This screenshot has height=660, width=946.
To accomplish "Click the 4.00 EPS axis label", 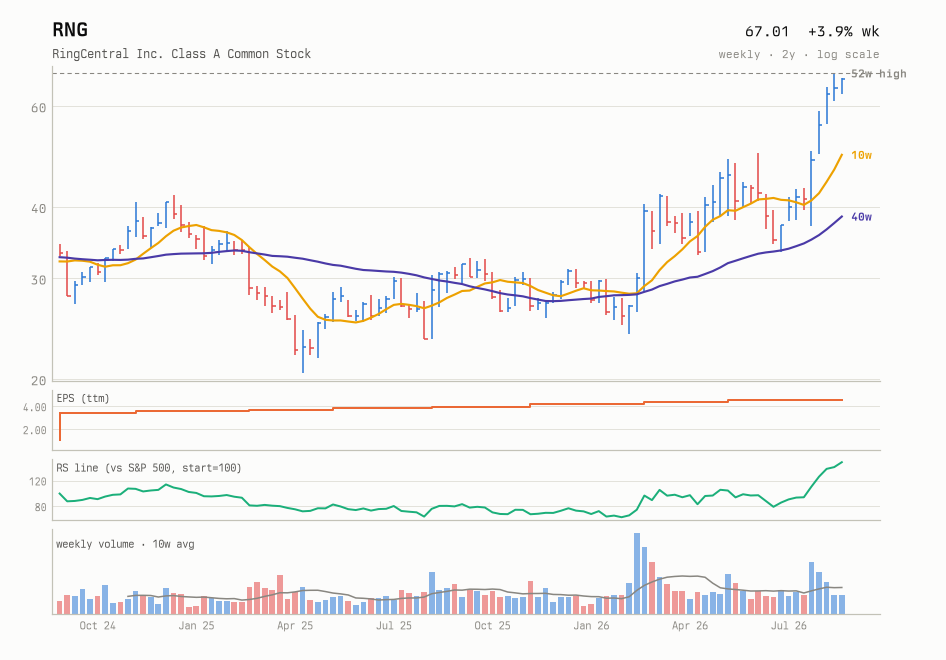I will (x=35, y=407).
